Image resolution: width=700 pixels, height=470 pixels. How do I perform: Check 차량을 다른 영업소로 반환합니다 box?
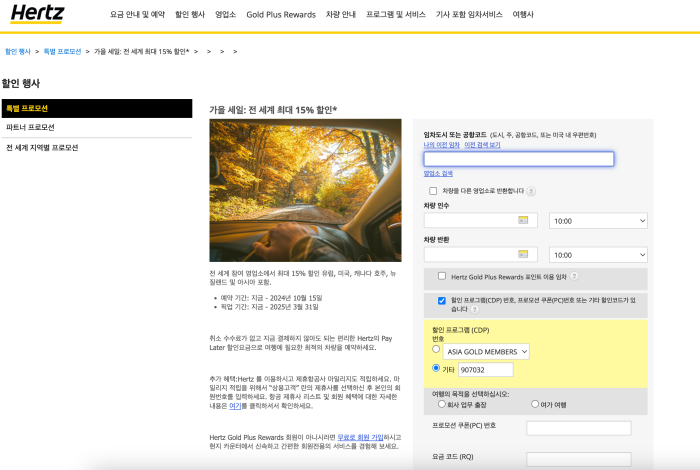[433, 191]
